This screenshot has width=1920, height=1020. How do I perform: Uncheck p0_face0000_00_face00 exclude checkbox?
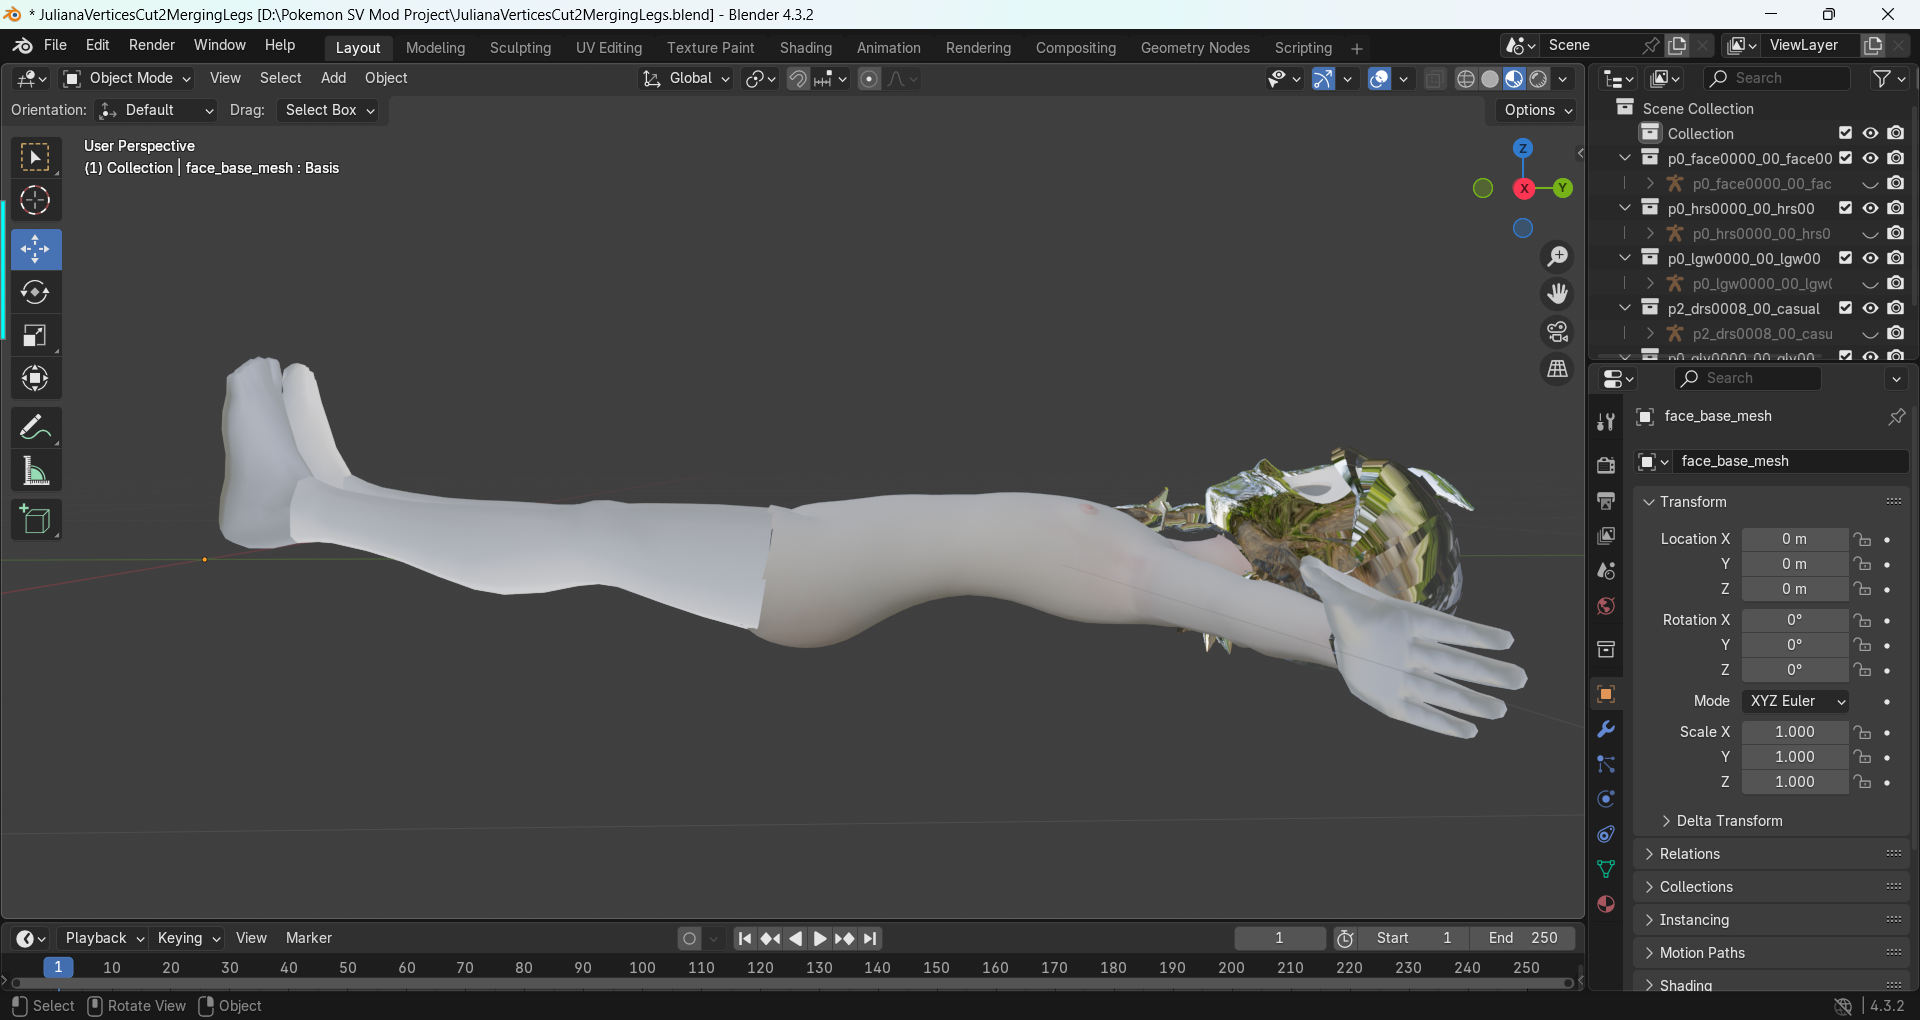point(1846,158)
